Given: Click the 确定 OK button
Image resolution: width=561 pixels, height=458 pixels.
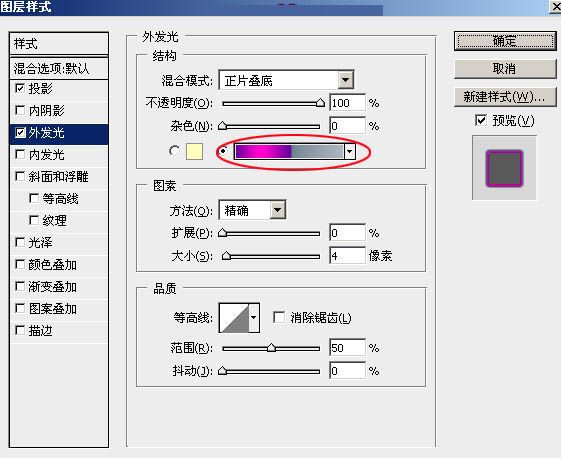Looking at the screenshot, I should click(x=505, y=41).
